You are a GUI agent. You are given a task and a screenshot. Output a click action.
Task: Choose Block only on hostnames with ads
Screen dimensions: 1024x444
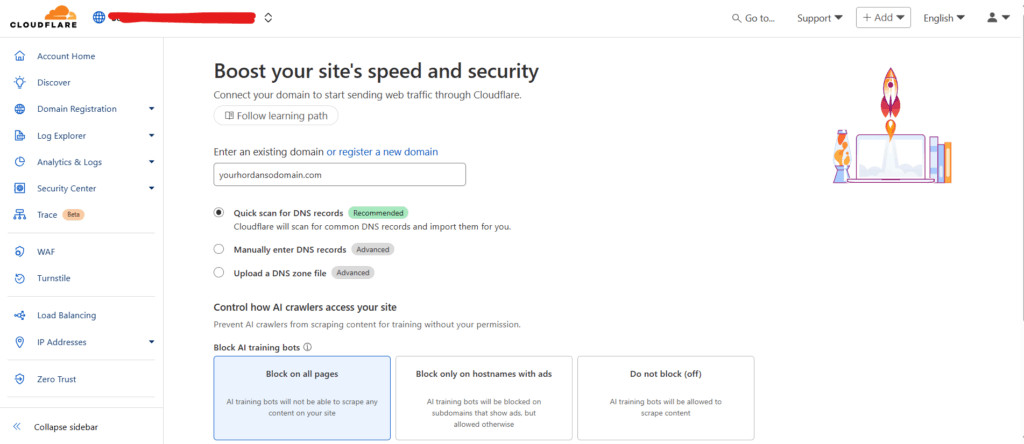(484, 398)
